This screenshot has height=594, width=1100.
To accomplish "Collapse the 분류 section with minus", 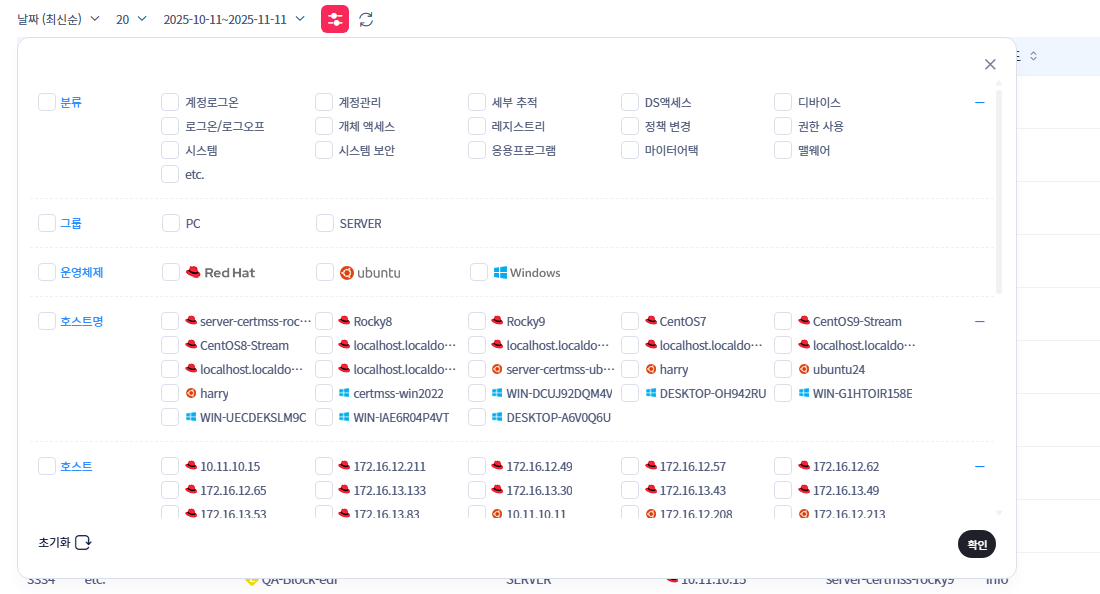I will [x=980, y=102].
